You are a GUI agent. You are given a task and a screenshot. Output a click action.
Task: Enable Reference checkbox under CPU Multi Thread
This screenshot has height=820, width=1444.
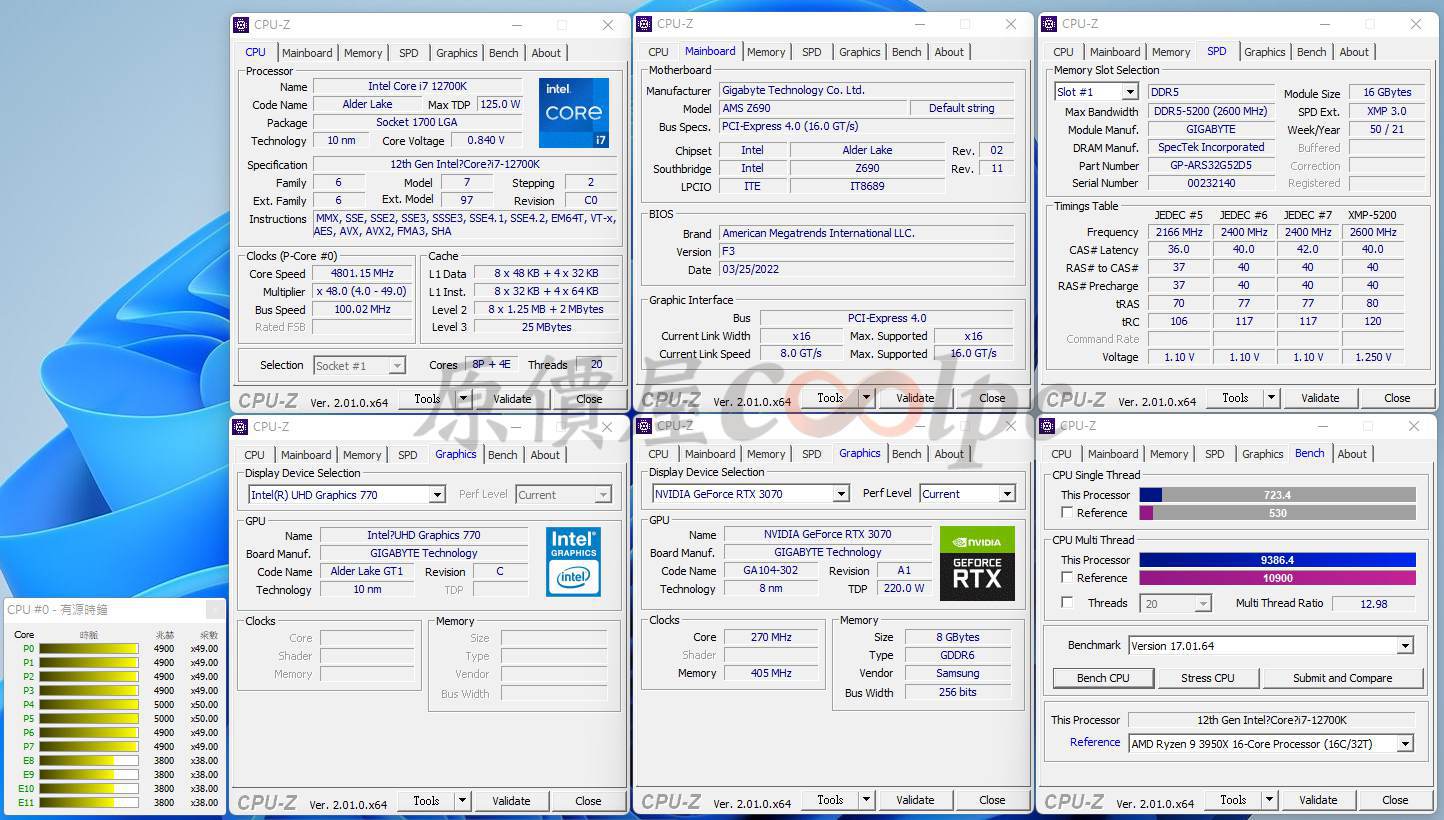(1067, 578)
